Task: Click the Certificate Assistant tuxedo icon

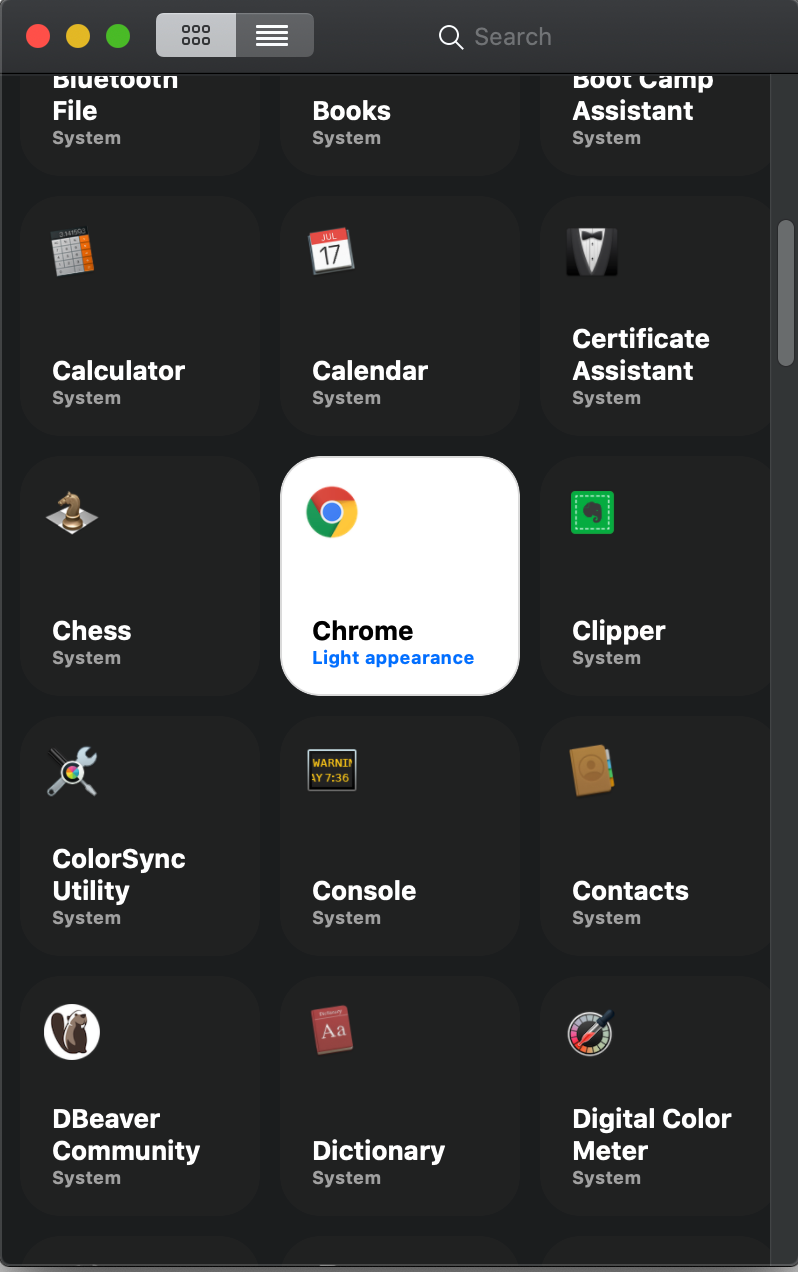Action: tap(592, 252)
